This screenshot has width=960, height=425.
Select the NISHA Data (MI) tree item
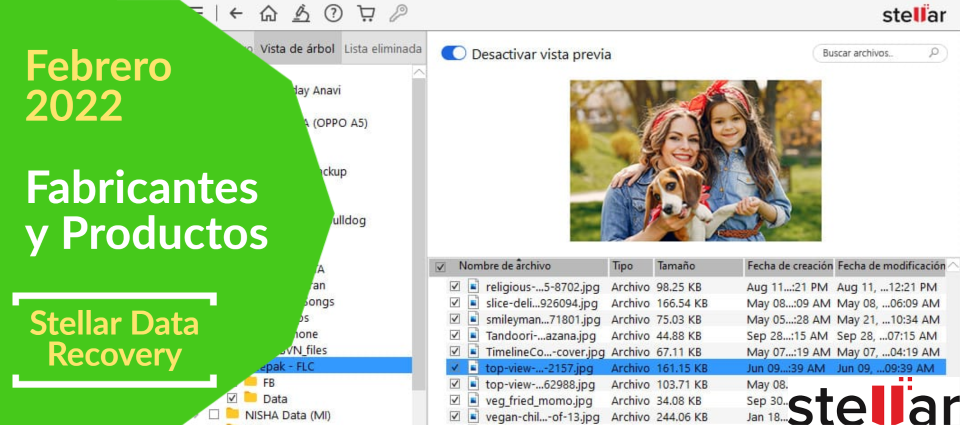tap(287, 415)
